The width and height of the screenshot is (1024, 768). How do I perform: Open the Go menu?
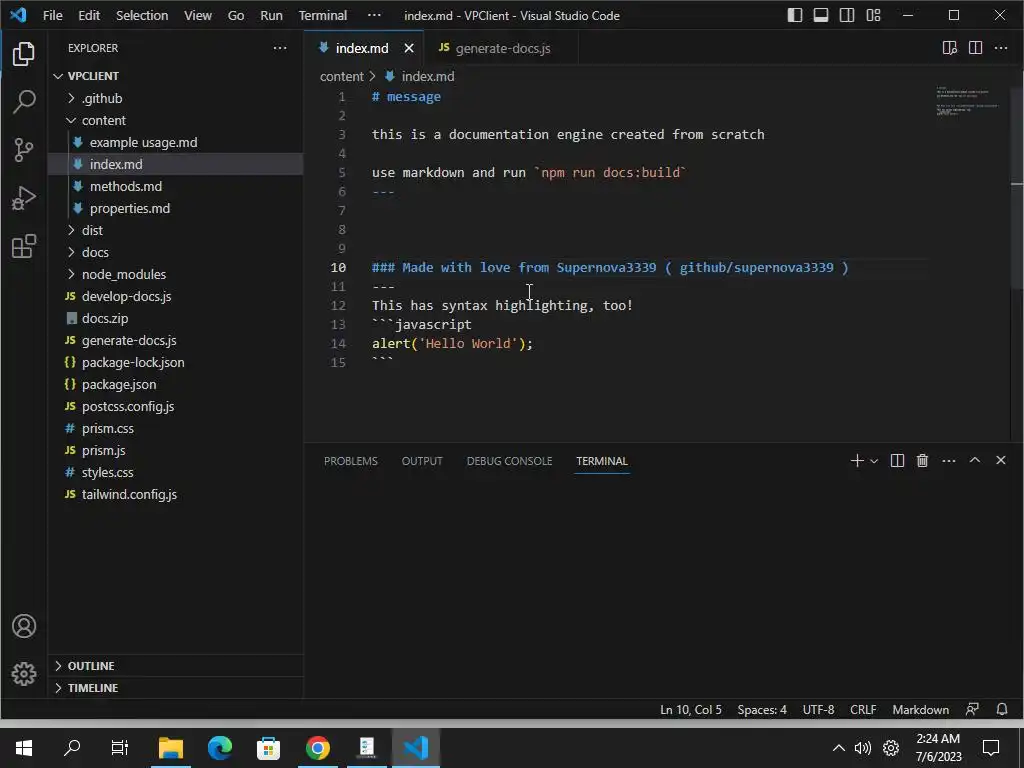[236, 15]
